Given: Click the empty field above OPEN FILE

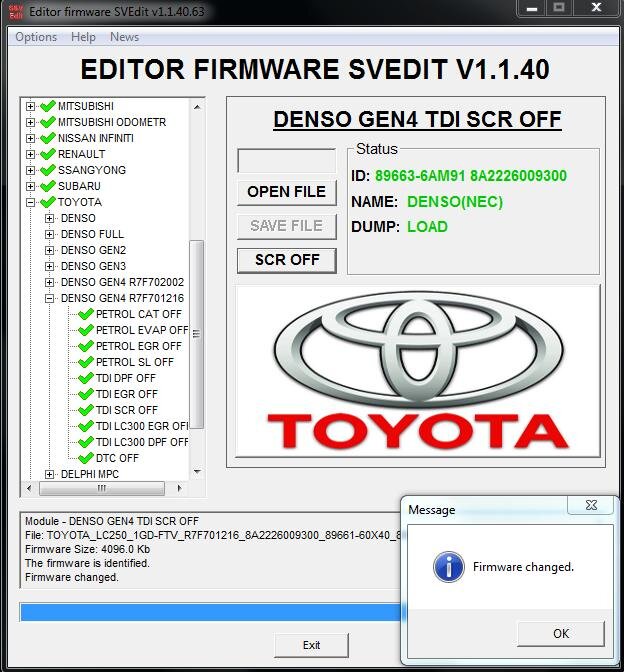Looking at the screenshot, I should 287,161.
